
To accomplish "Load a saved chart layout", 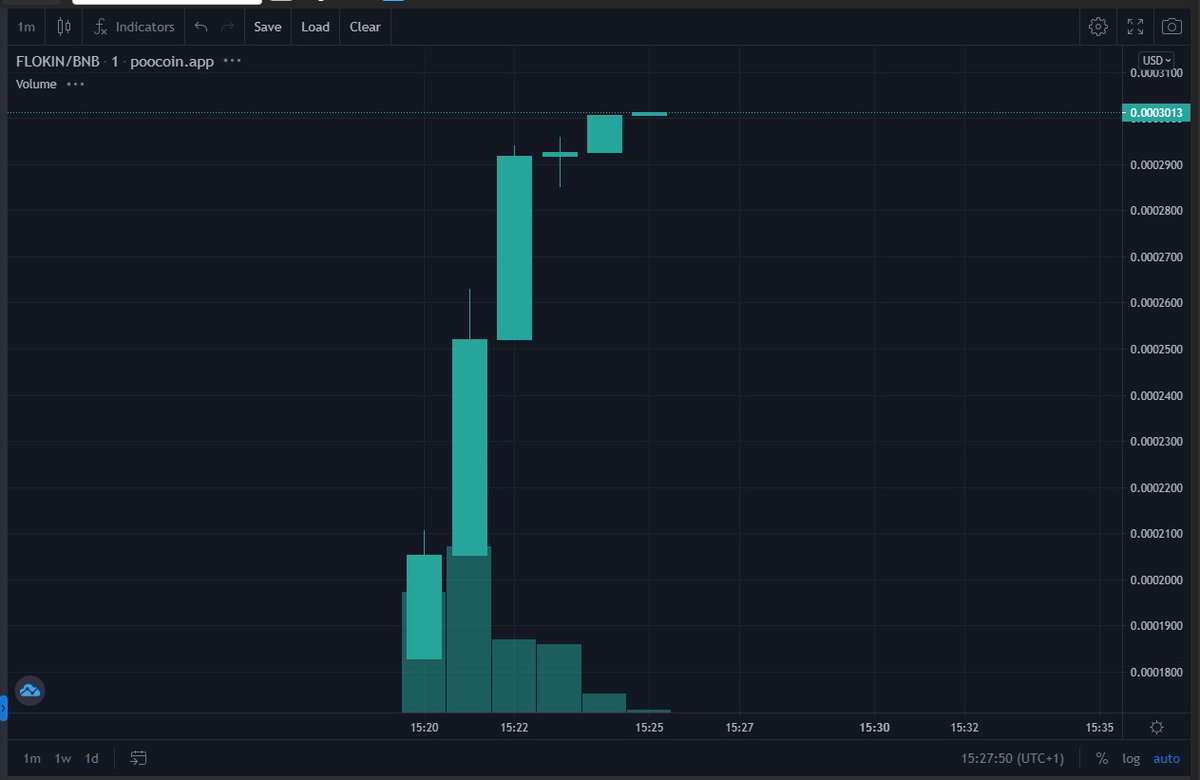I will (315, 27).
